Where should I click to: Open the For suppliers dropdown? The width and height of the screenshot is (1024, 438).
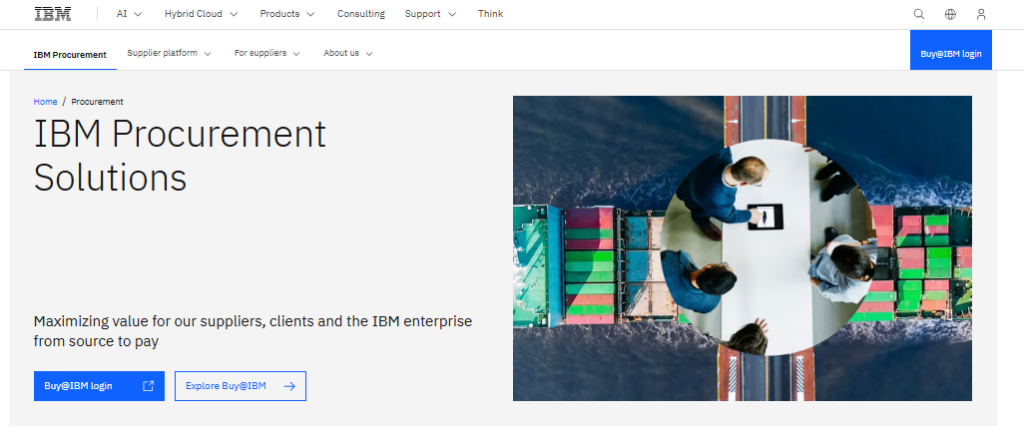pos(267,54)
